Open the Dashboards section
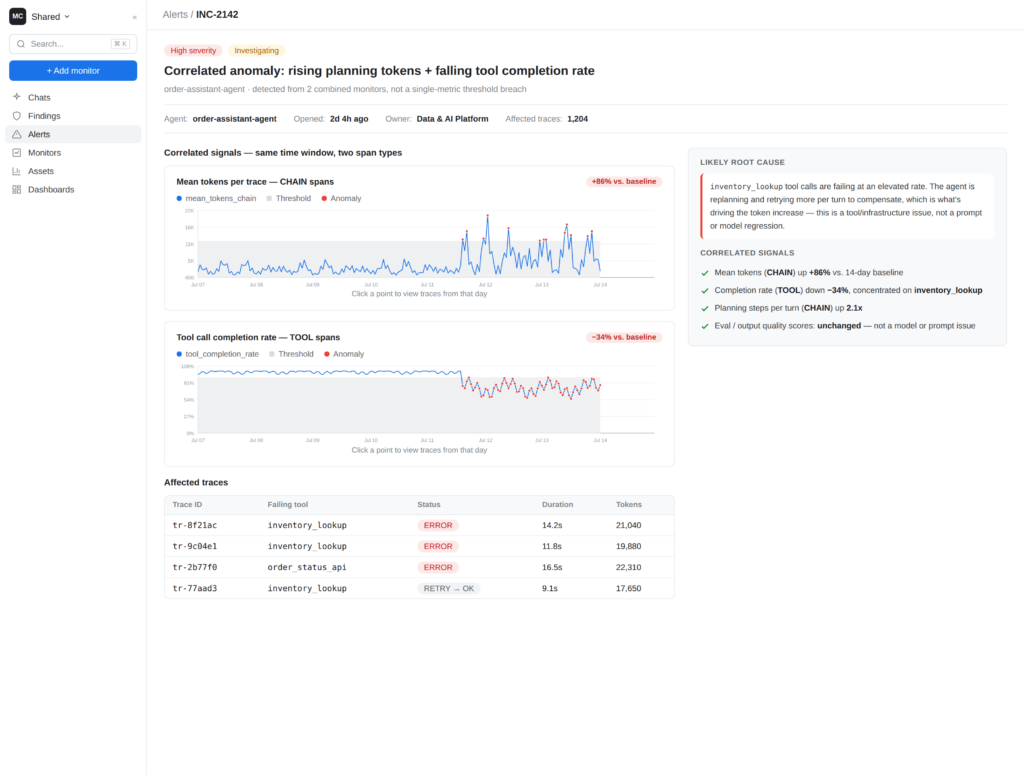1024x775 pixels. [73, 189]
